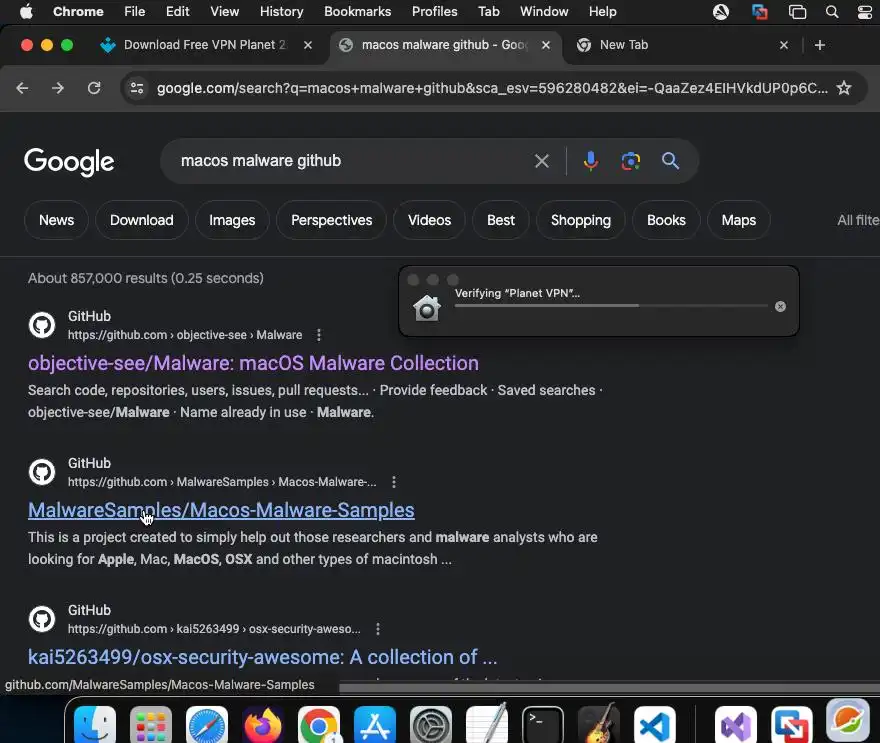This screenshot has height=743, width=880.
Task: Filter results by Download
Action: [x=141, y=220]
